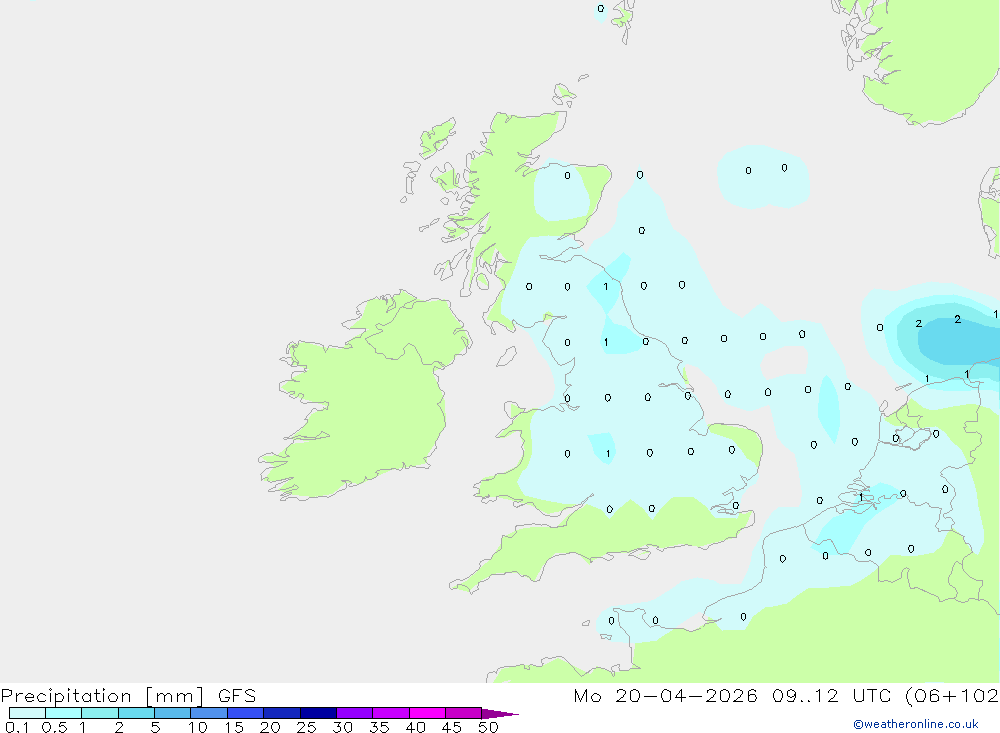The image size is (1000, 733).
Task: Choose the 30–35 mm purple swatch
Action: coord(354,713)
